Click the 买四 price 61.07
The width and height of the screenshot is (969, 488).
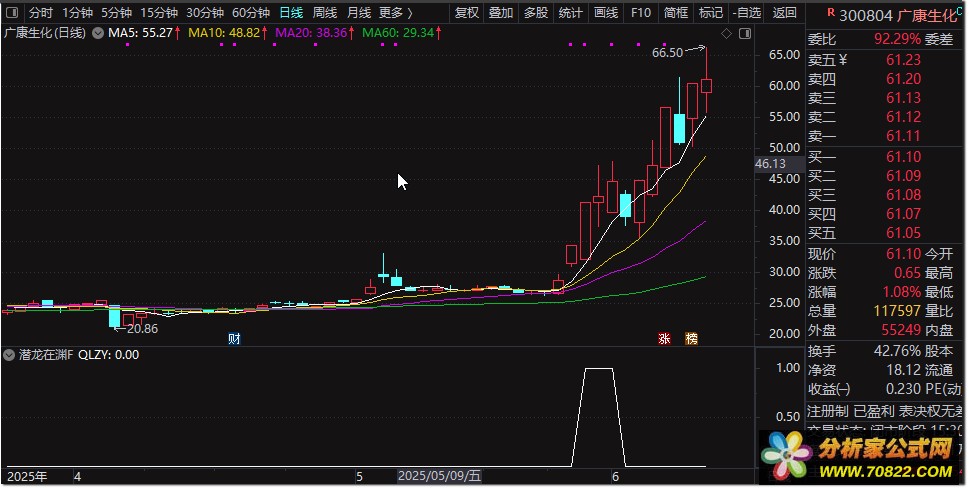tap(903, 214)
